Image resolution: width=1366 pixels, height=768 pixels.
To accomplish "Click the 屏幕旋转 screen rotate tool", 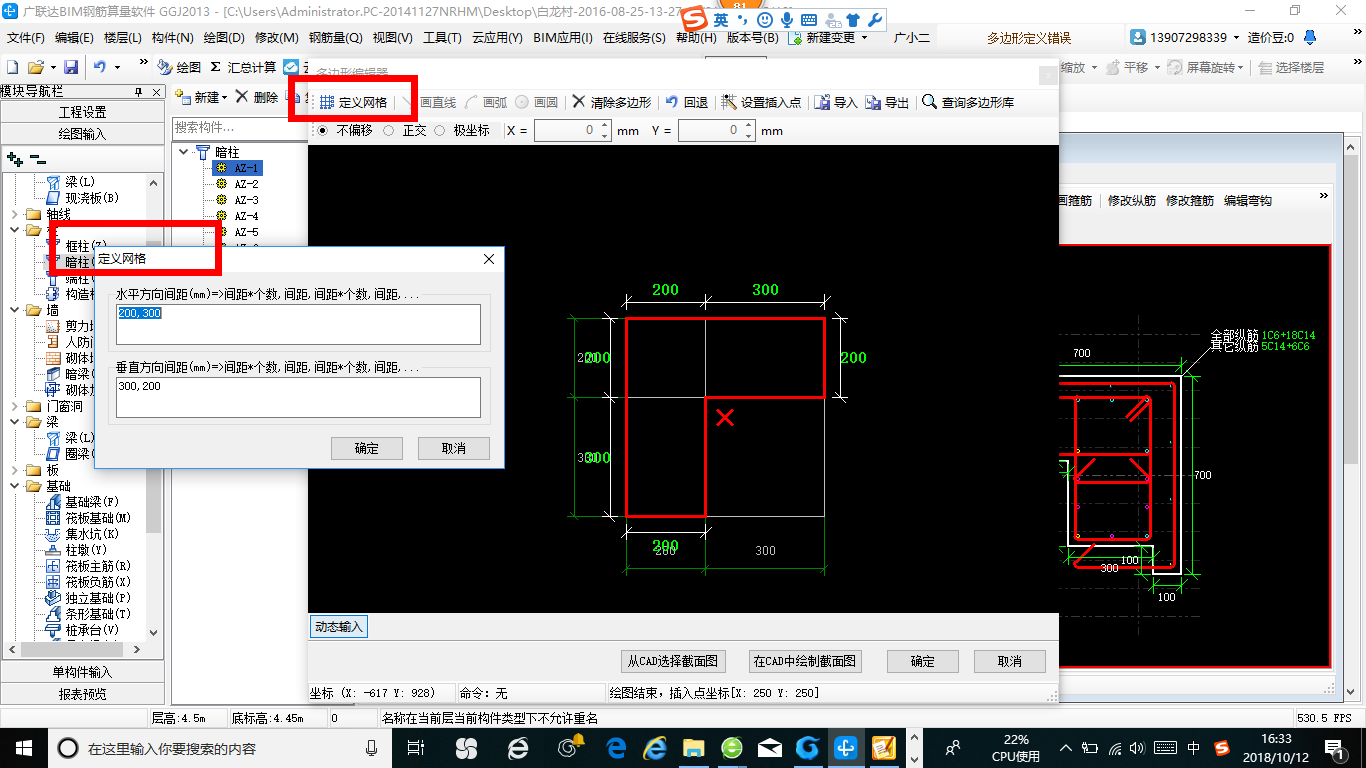I will point(1205,67).
